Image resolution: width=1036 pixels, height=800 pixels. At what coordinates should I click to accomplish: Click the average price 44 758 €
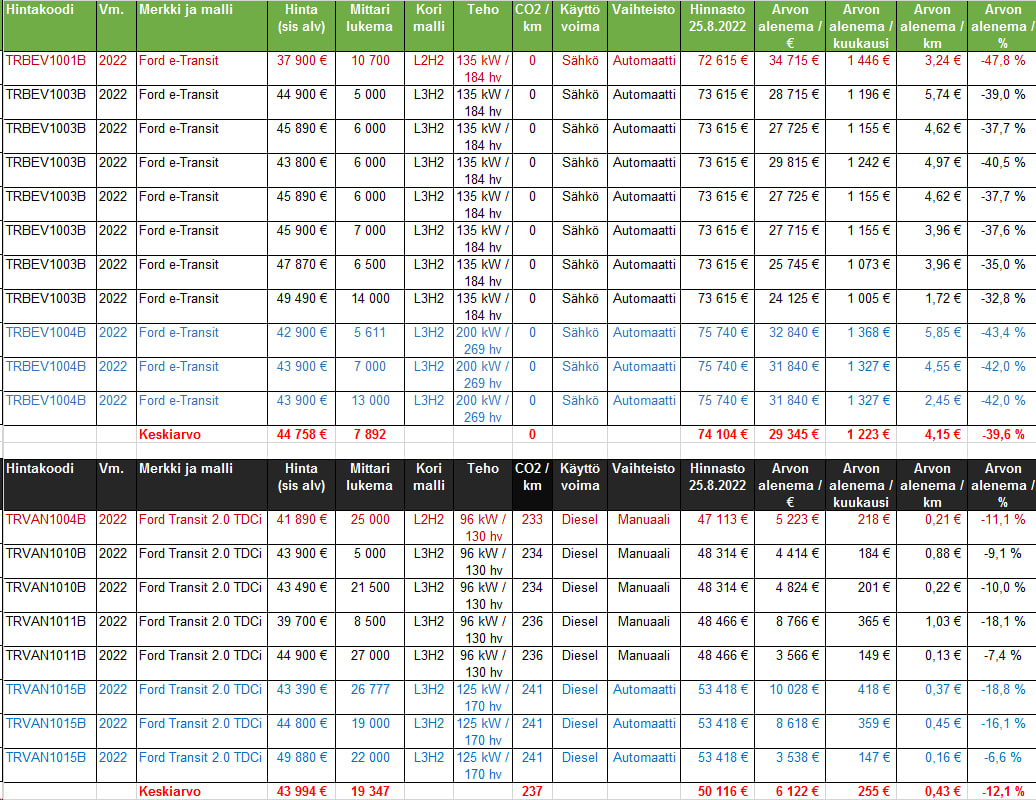pyautogui.click(x=301, y=434)
